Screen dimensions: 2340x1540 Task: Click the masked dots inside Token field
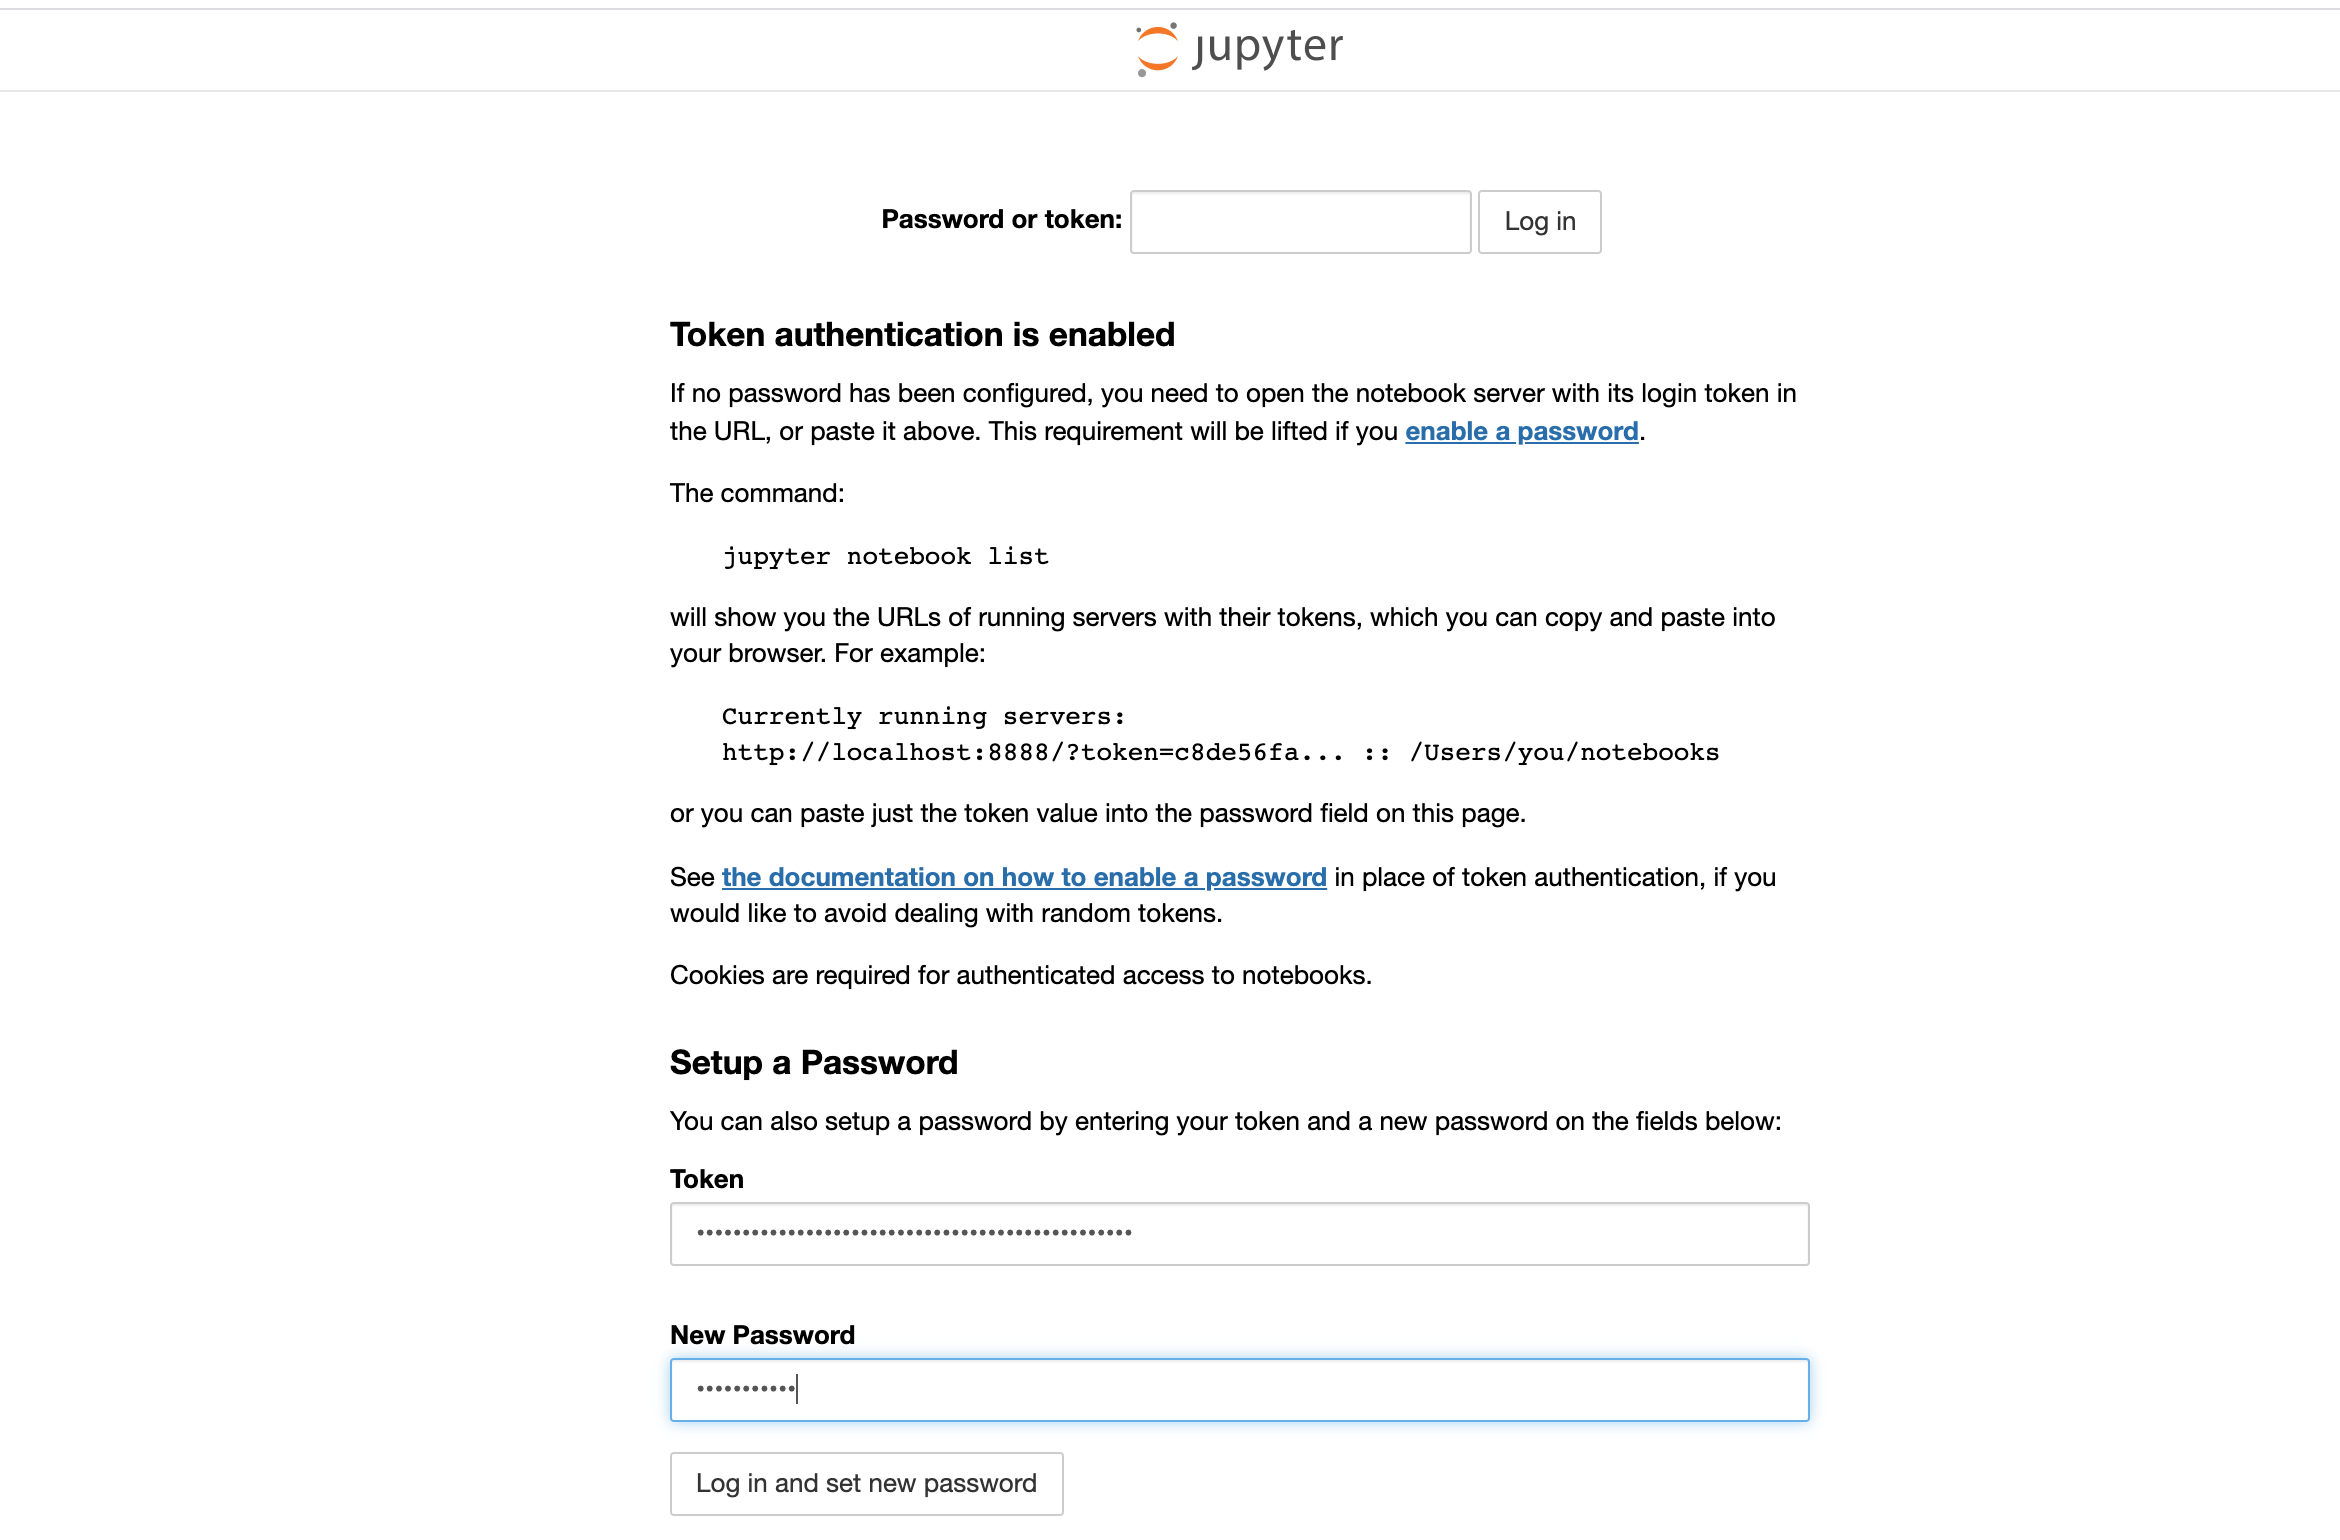914,1233
